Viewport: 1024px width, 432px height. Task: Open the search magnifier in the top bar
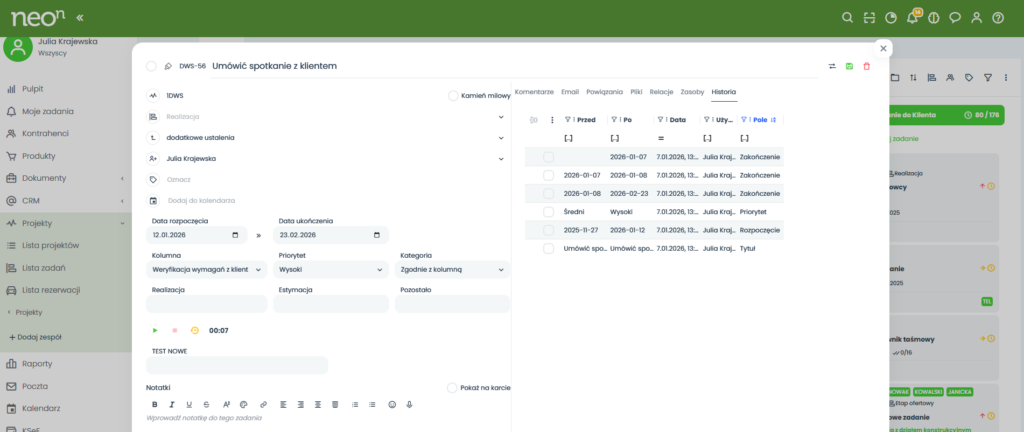pyautogui.click(x=847, y=18)
